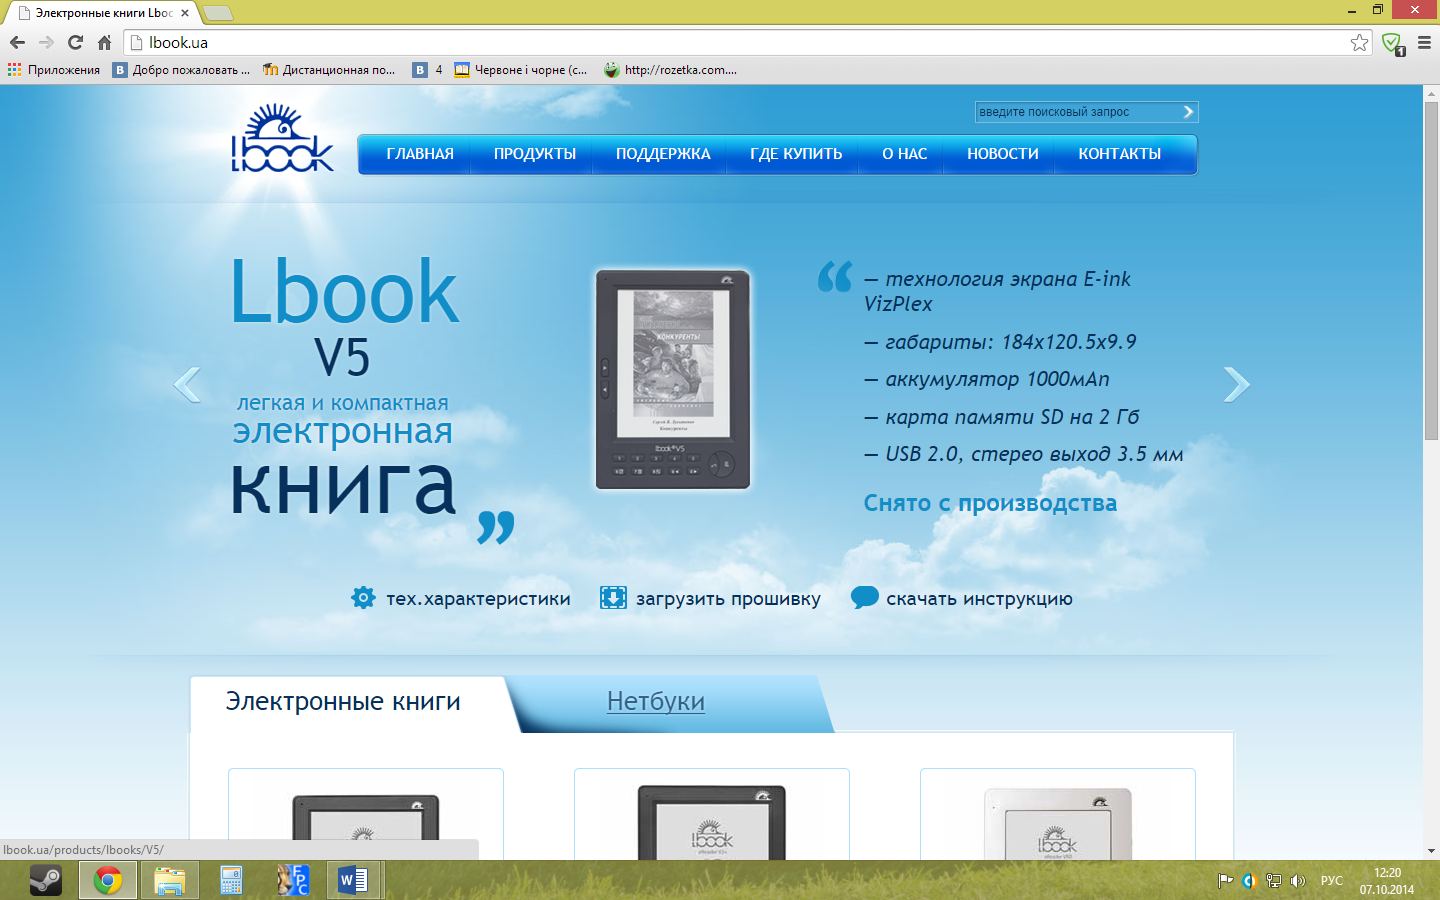Open the green shield extension icon
1440x900 pixels.
click(x=1392, y=43)
